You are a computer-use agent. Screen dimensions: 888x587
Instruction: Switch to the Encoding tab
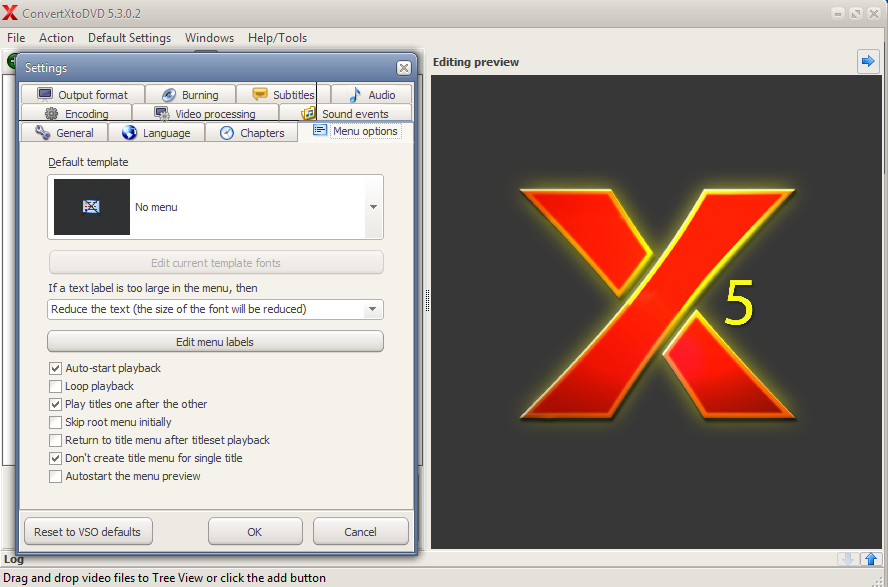(x=76, y=113)
